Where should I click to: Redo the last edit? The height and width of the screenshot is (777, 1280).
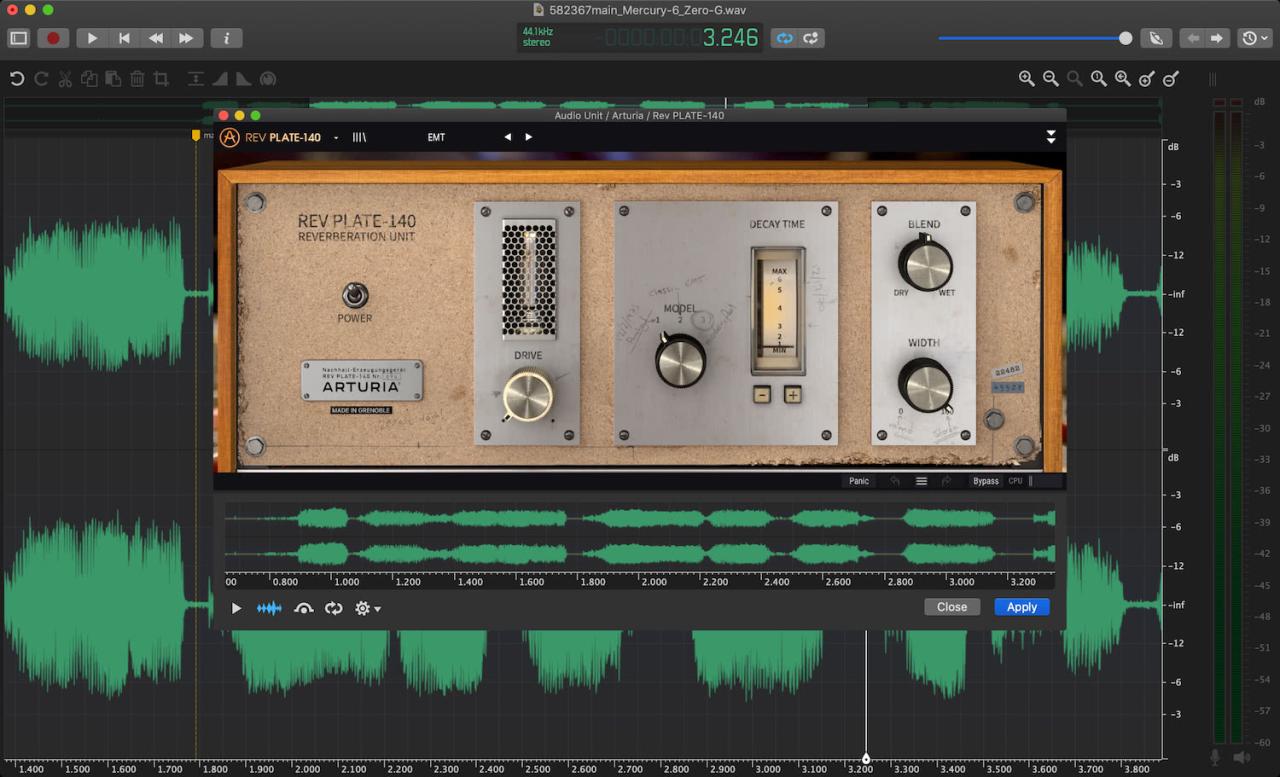pos(41,79)
